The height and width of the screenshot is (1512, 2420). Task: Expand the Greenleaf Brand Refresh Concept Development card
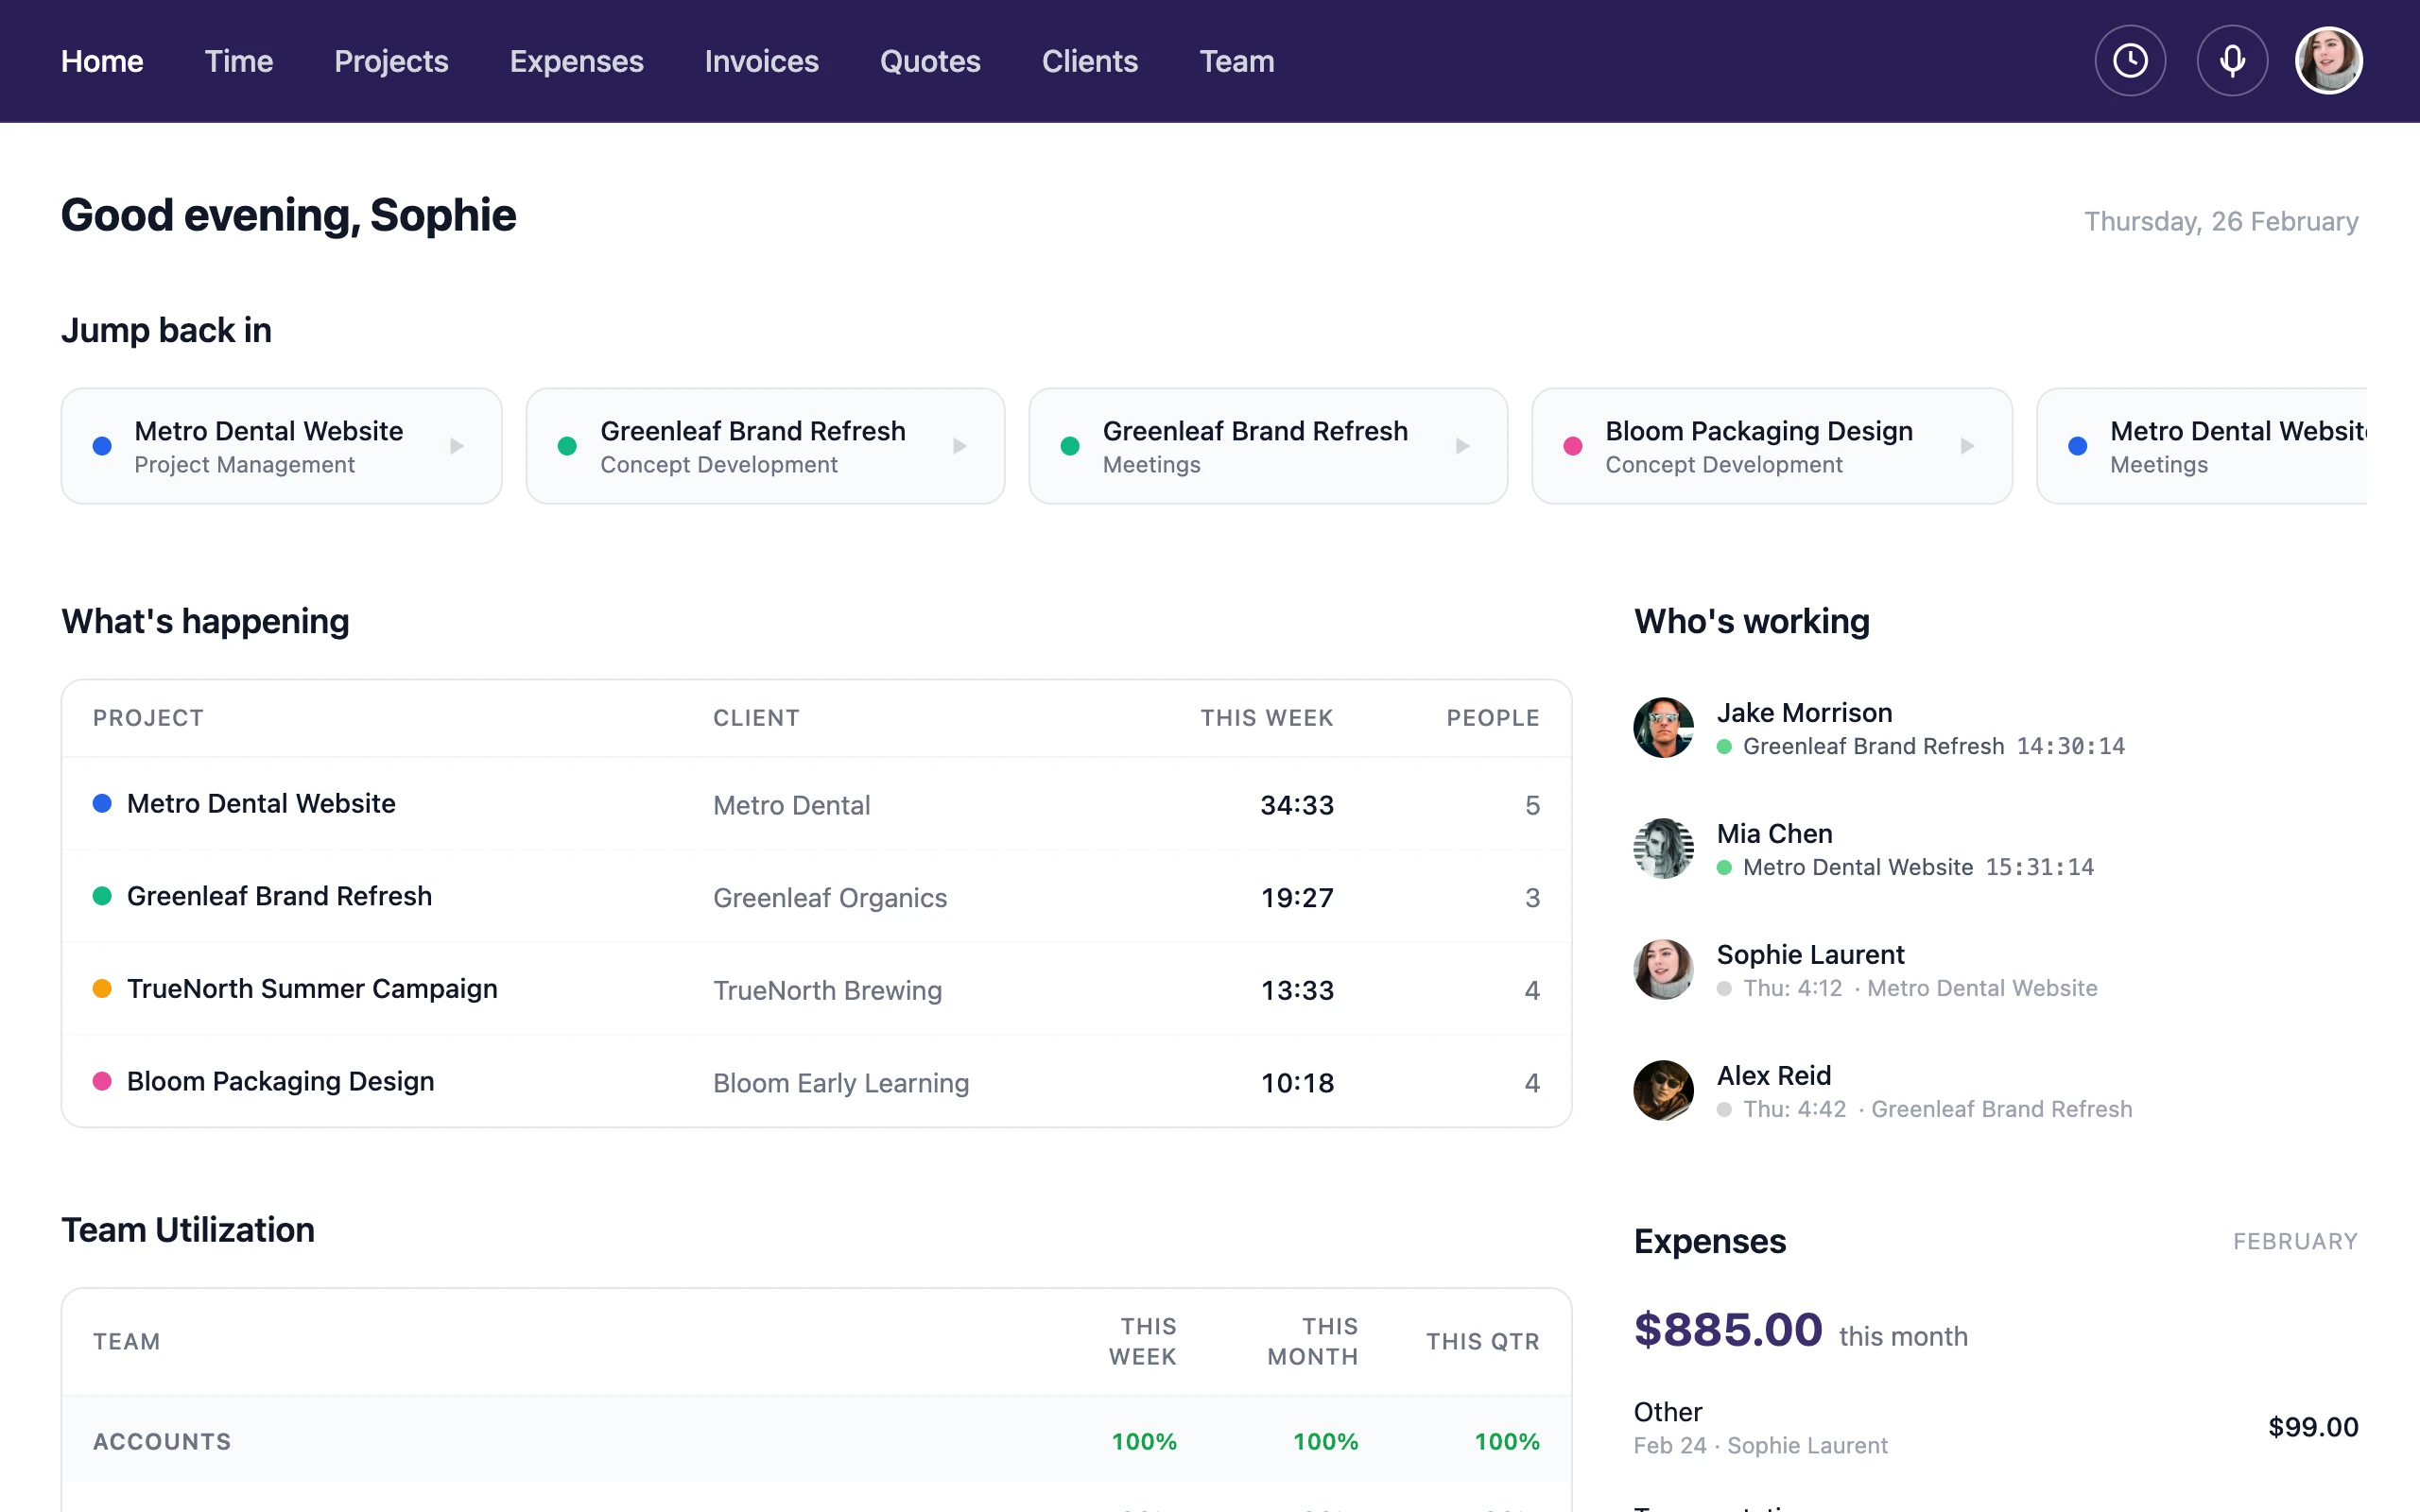tap(960, 446)
